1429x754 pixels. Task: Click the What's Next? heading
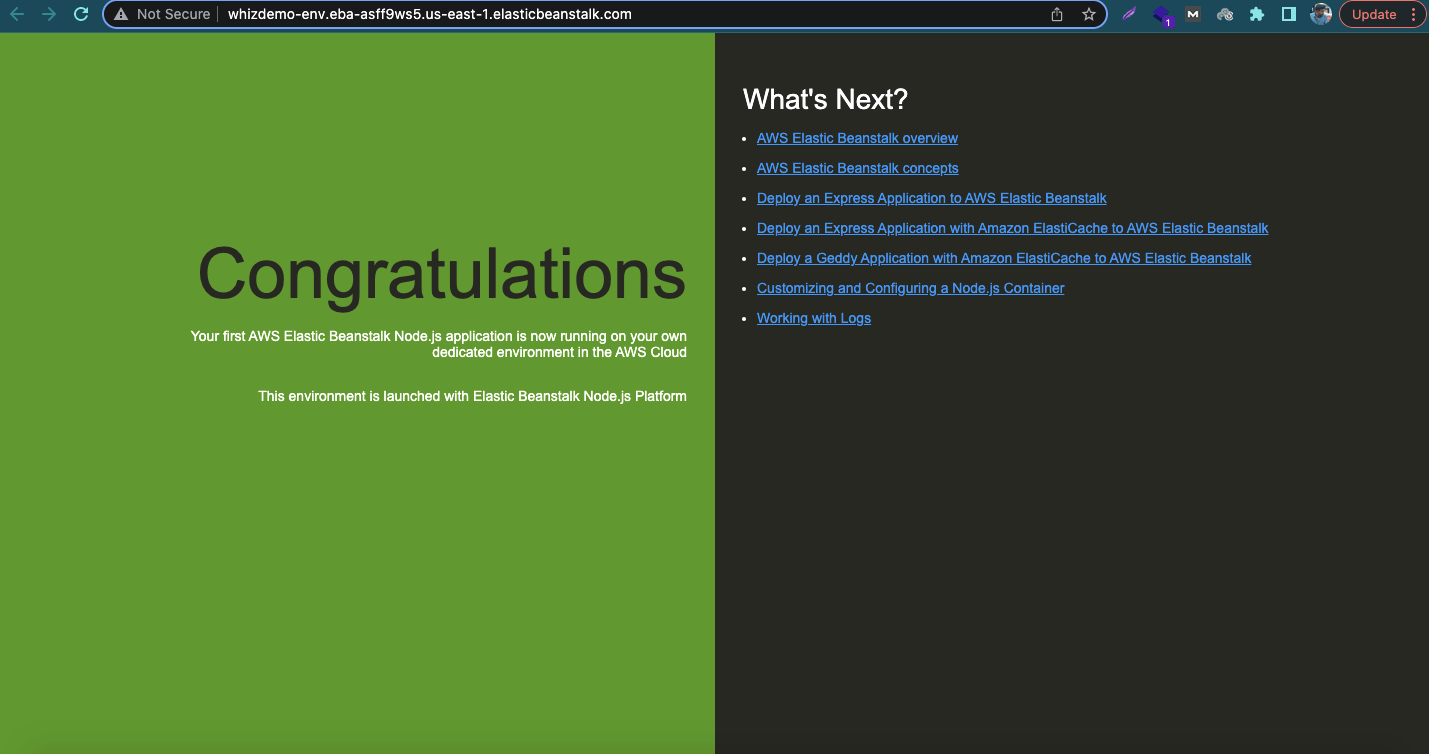pos(825,99)
